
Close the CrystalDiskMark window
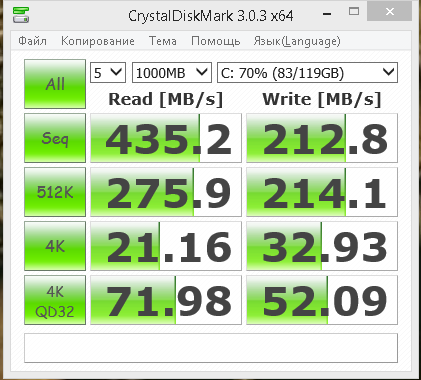click(x=389, y=12)
